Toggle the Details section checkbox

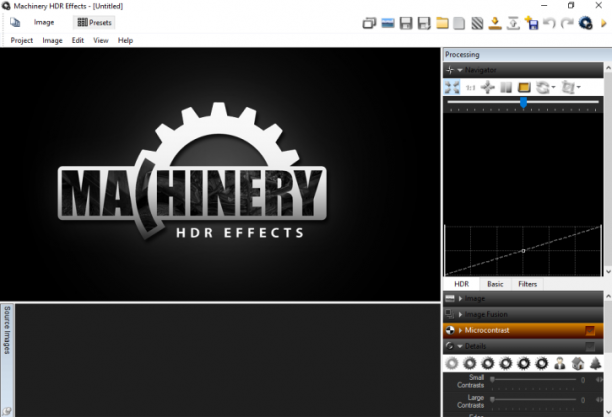pyautogui.click(x=590, y=346)
